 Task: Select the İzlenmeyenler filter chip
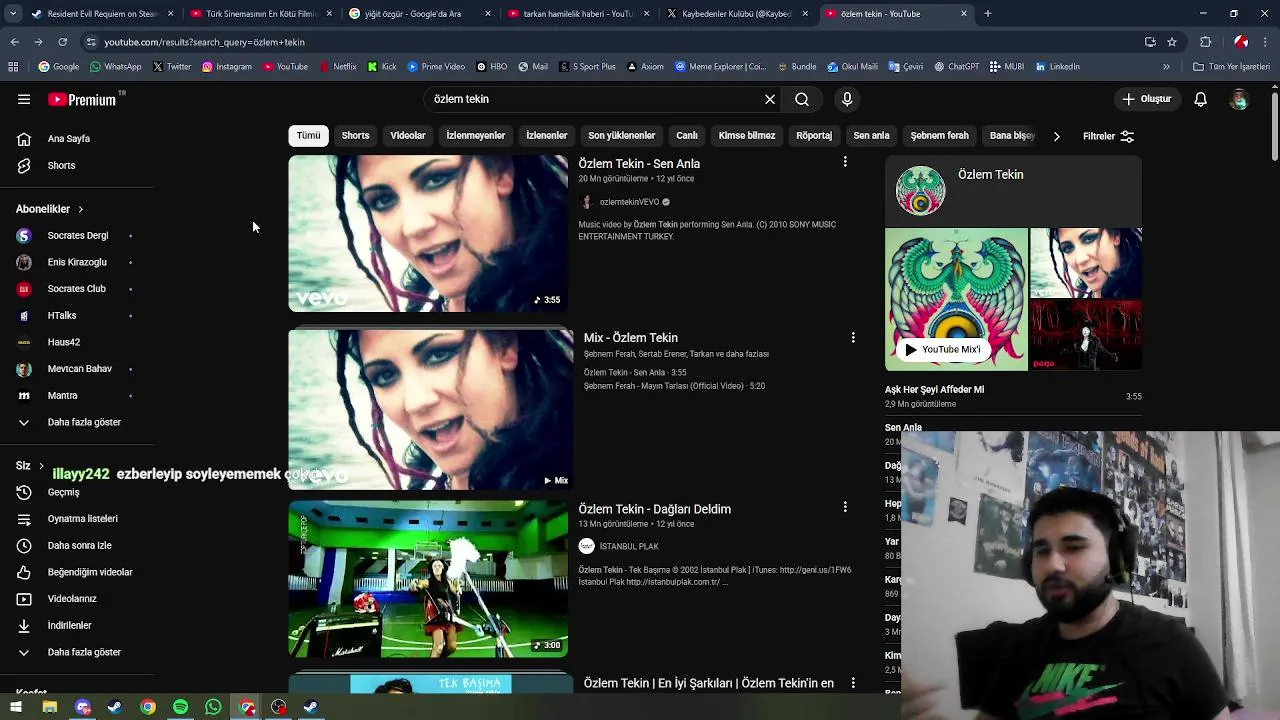(x=476, y=136)
